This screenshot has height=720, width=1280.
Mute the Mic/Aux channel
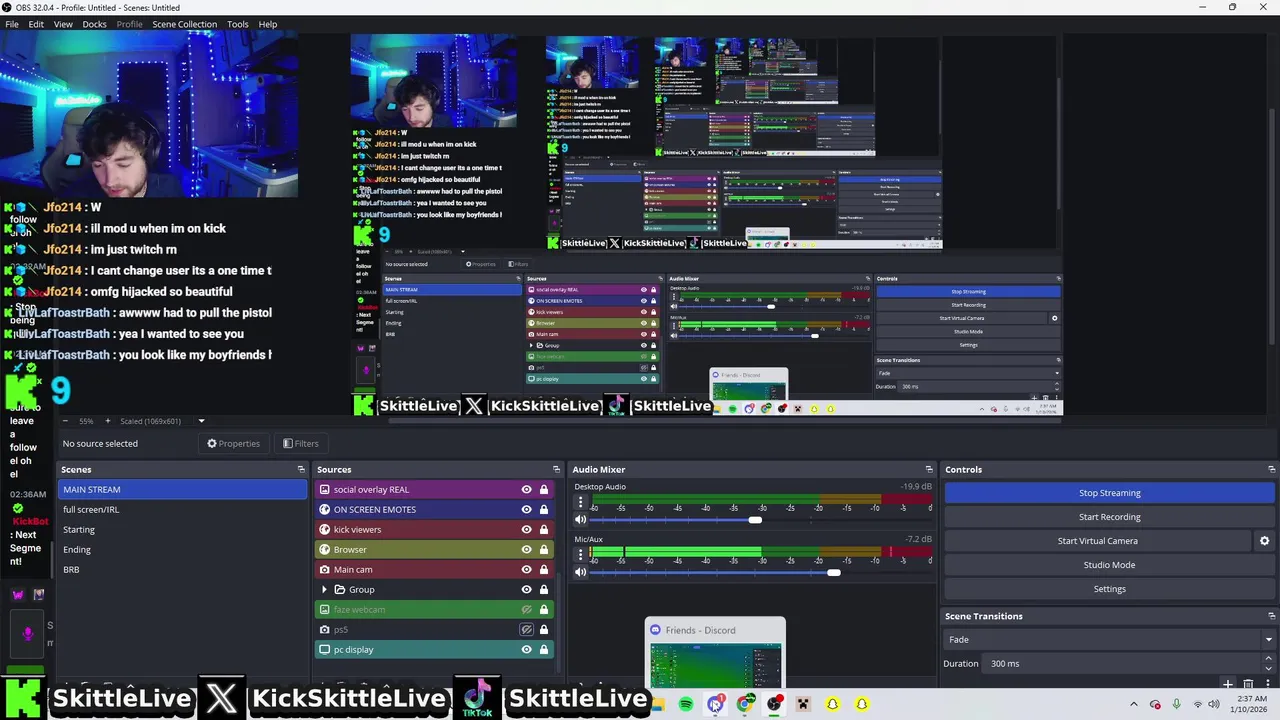coord(580,572)
